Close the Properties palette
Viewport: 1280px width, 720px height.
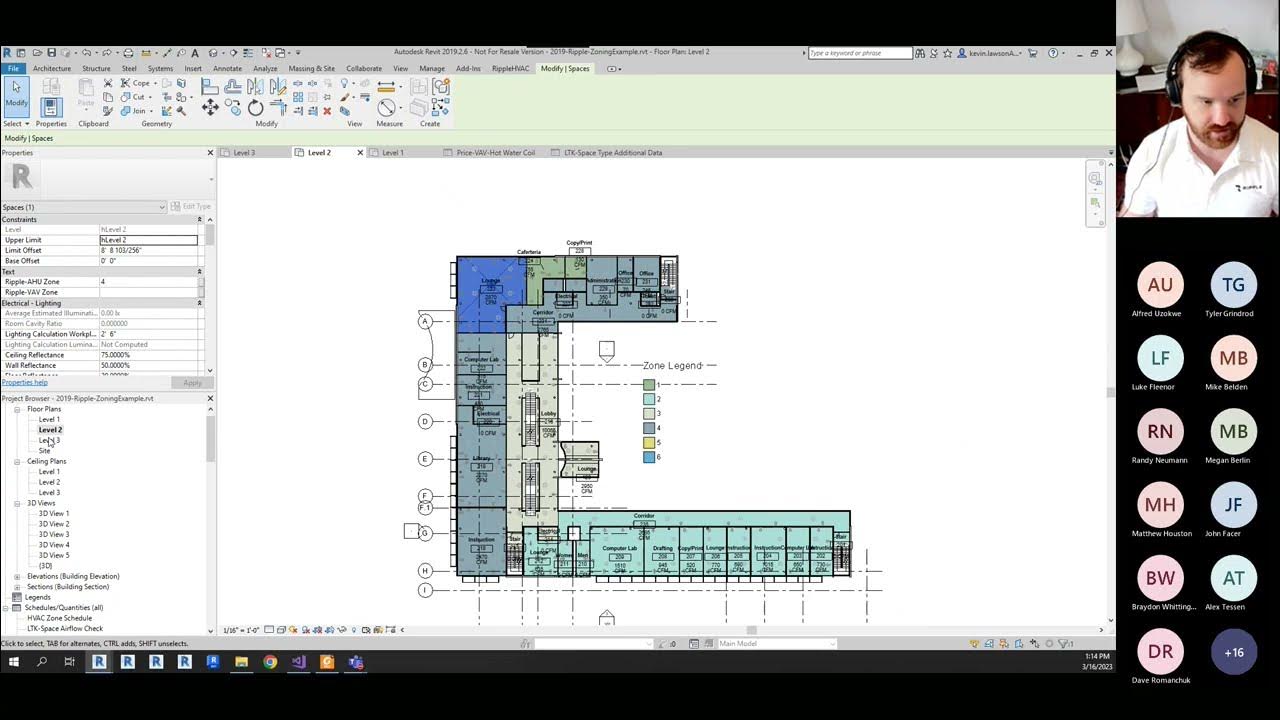[x=210, y=153]
